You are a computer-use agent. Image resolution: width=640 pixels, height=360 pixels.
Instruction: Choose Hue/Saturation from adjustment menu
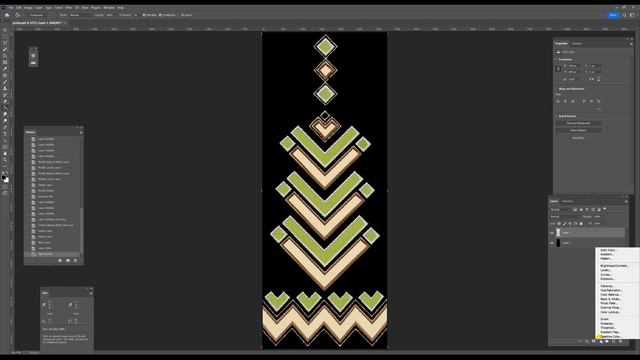[611, 290]
